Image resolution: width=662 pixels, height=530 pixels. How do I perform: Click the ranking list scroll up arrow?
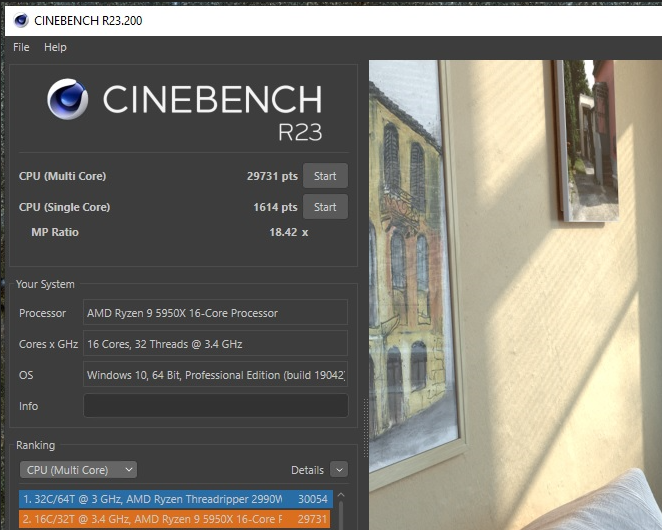341,495
